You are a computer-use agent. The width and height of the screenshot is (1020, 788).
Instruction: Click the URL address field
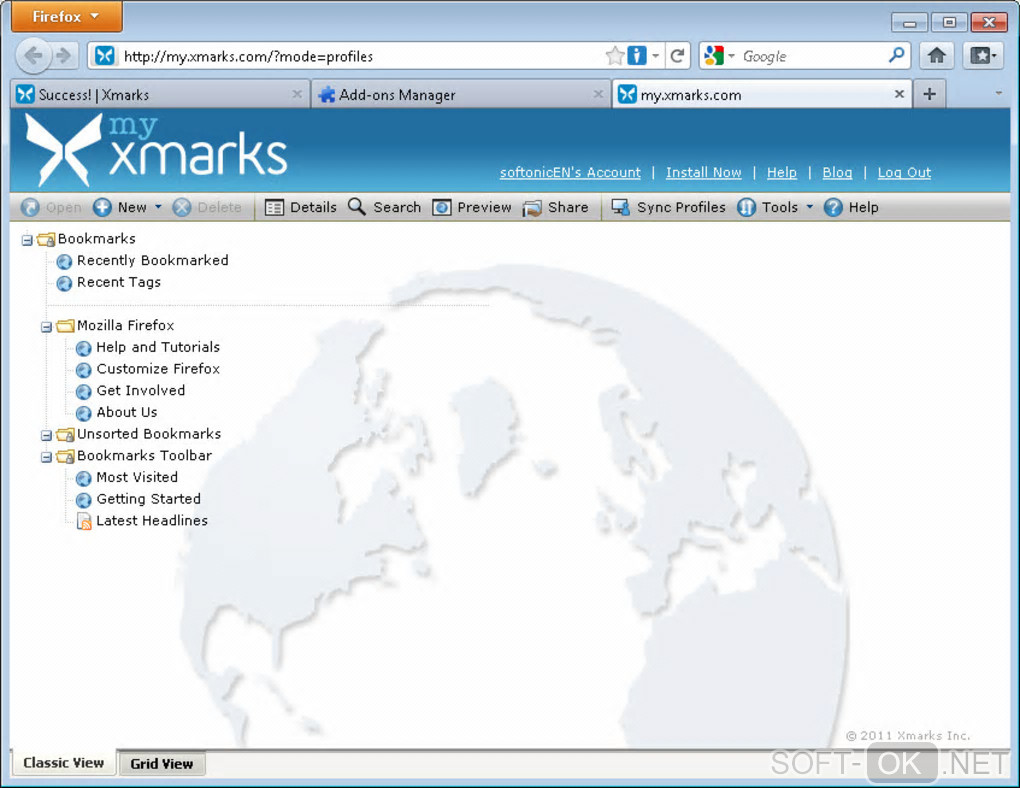pos(361,57)
